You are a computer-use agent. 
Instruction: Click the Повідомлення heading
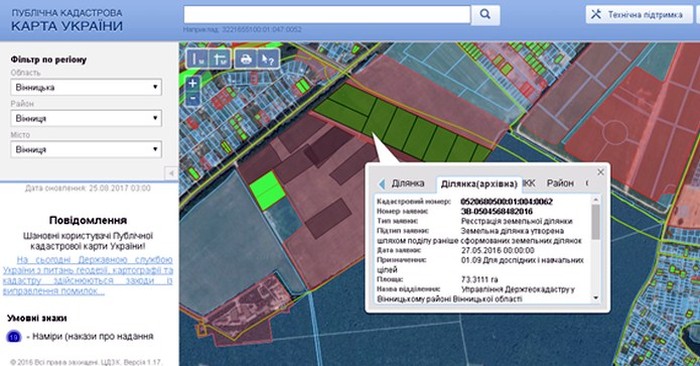click(88, 220)
